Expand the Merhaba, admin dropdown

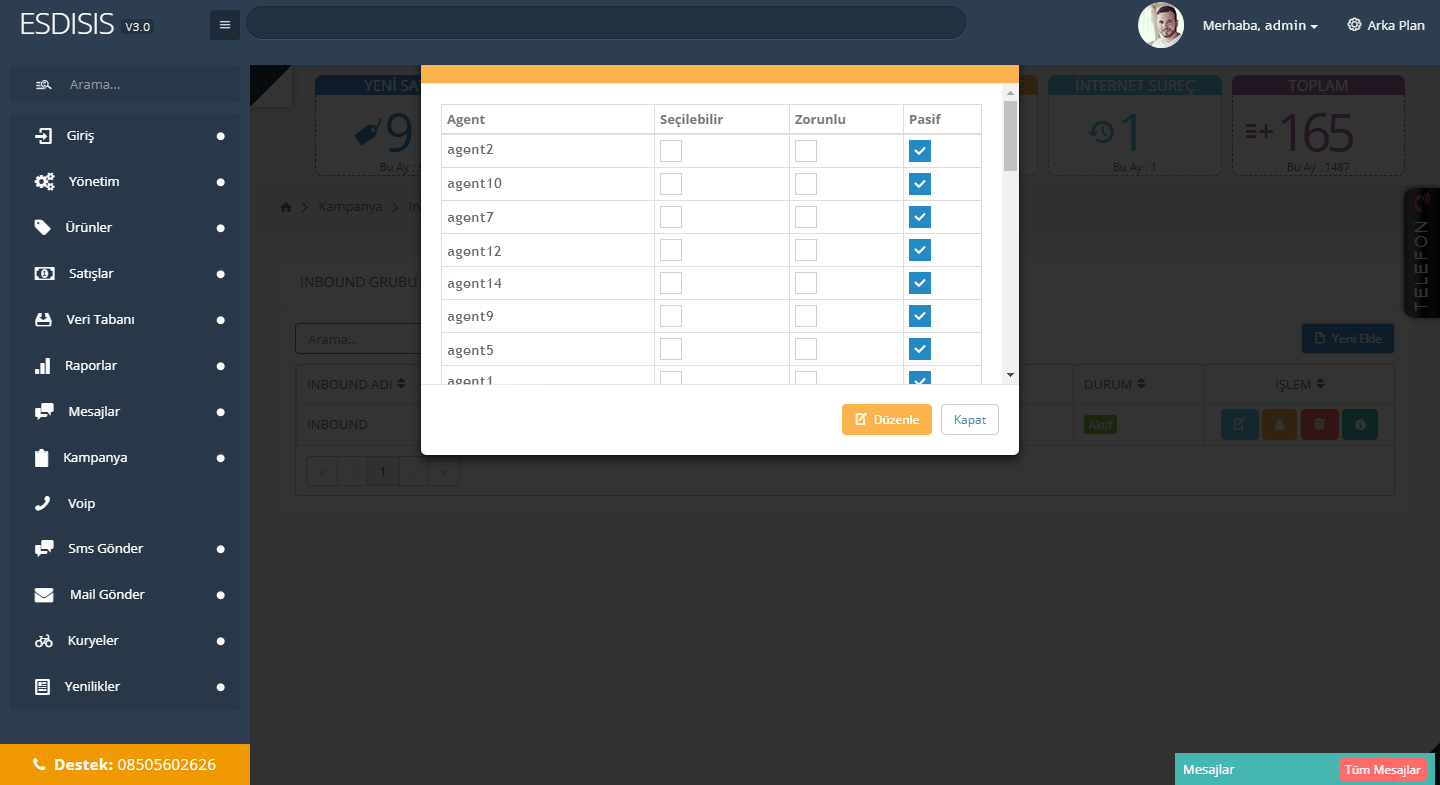1260,26
